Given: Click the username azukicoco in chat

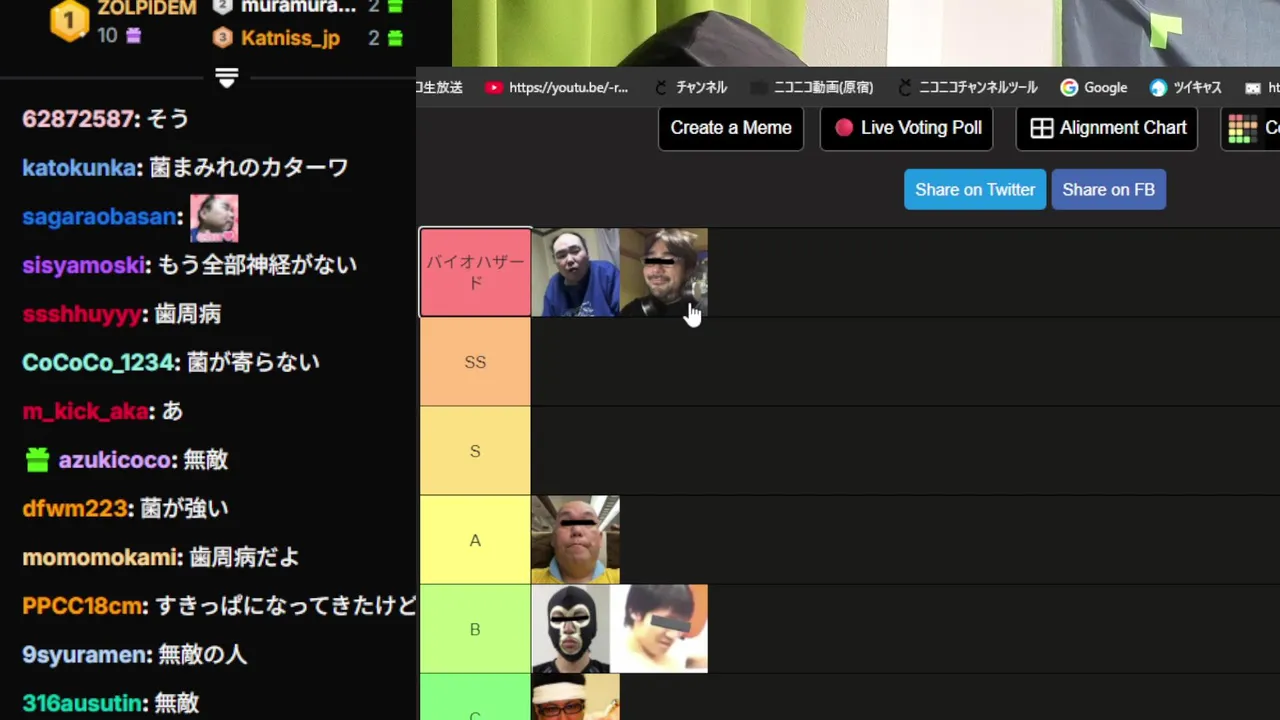Looking at the screenshot, I should 115,460.
